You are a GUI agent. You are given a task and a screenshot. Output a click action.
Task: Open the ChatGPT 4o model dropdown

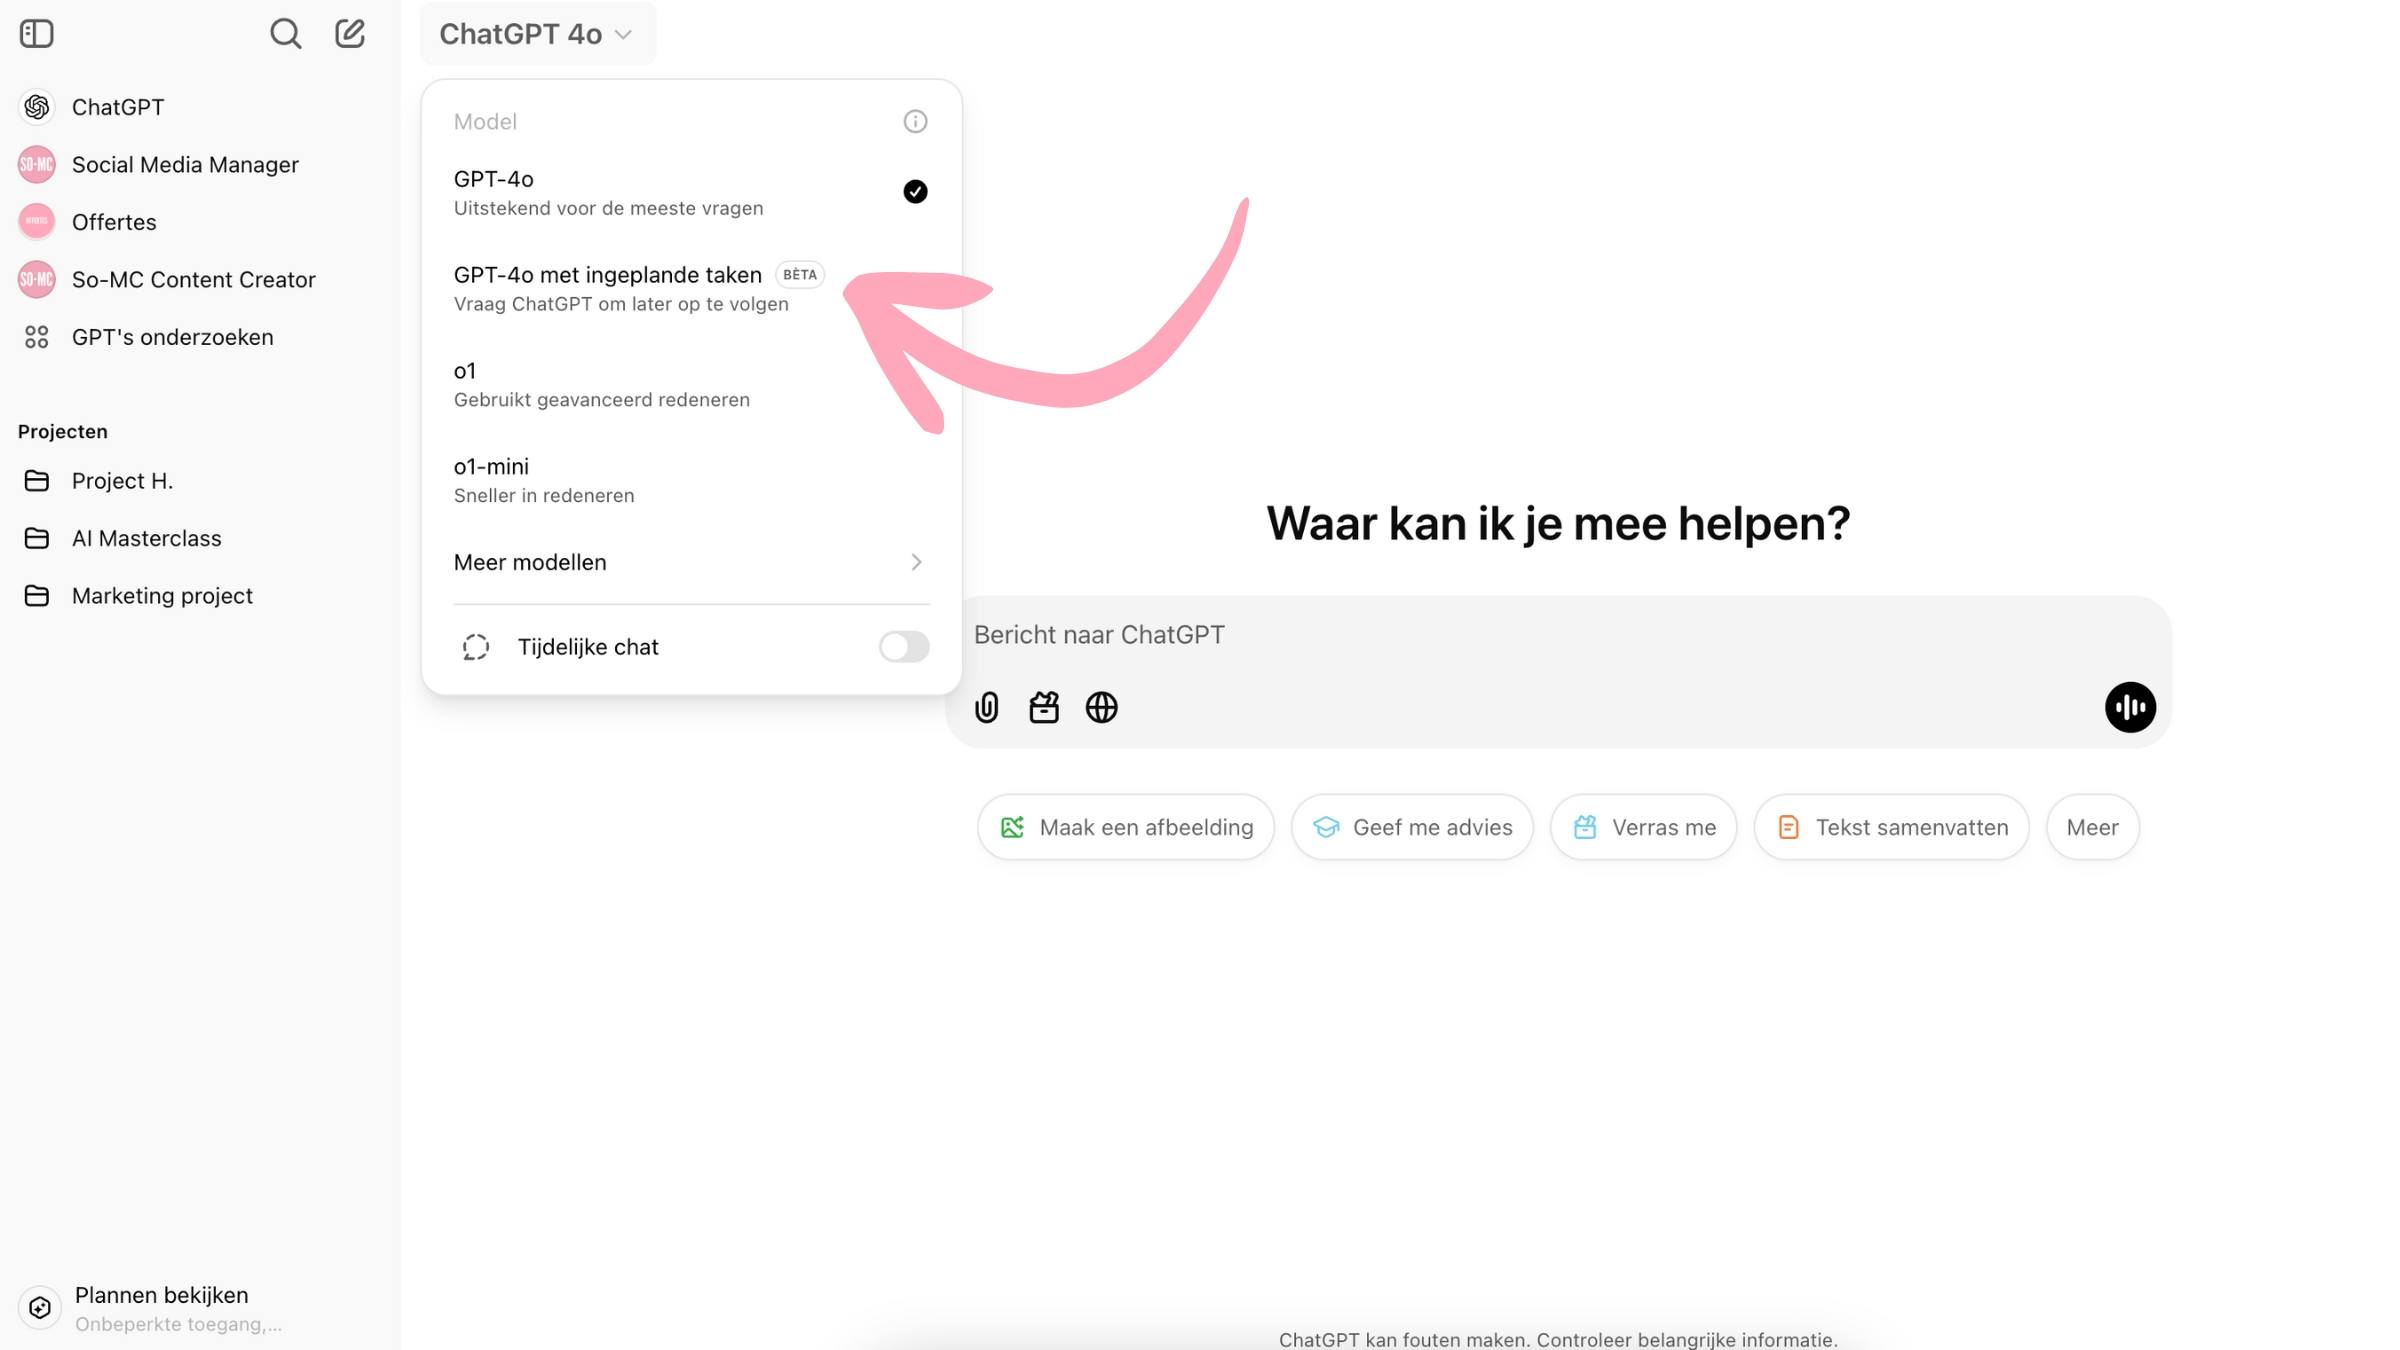537,35
